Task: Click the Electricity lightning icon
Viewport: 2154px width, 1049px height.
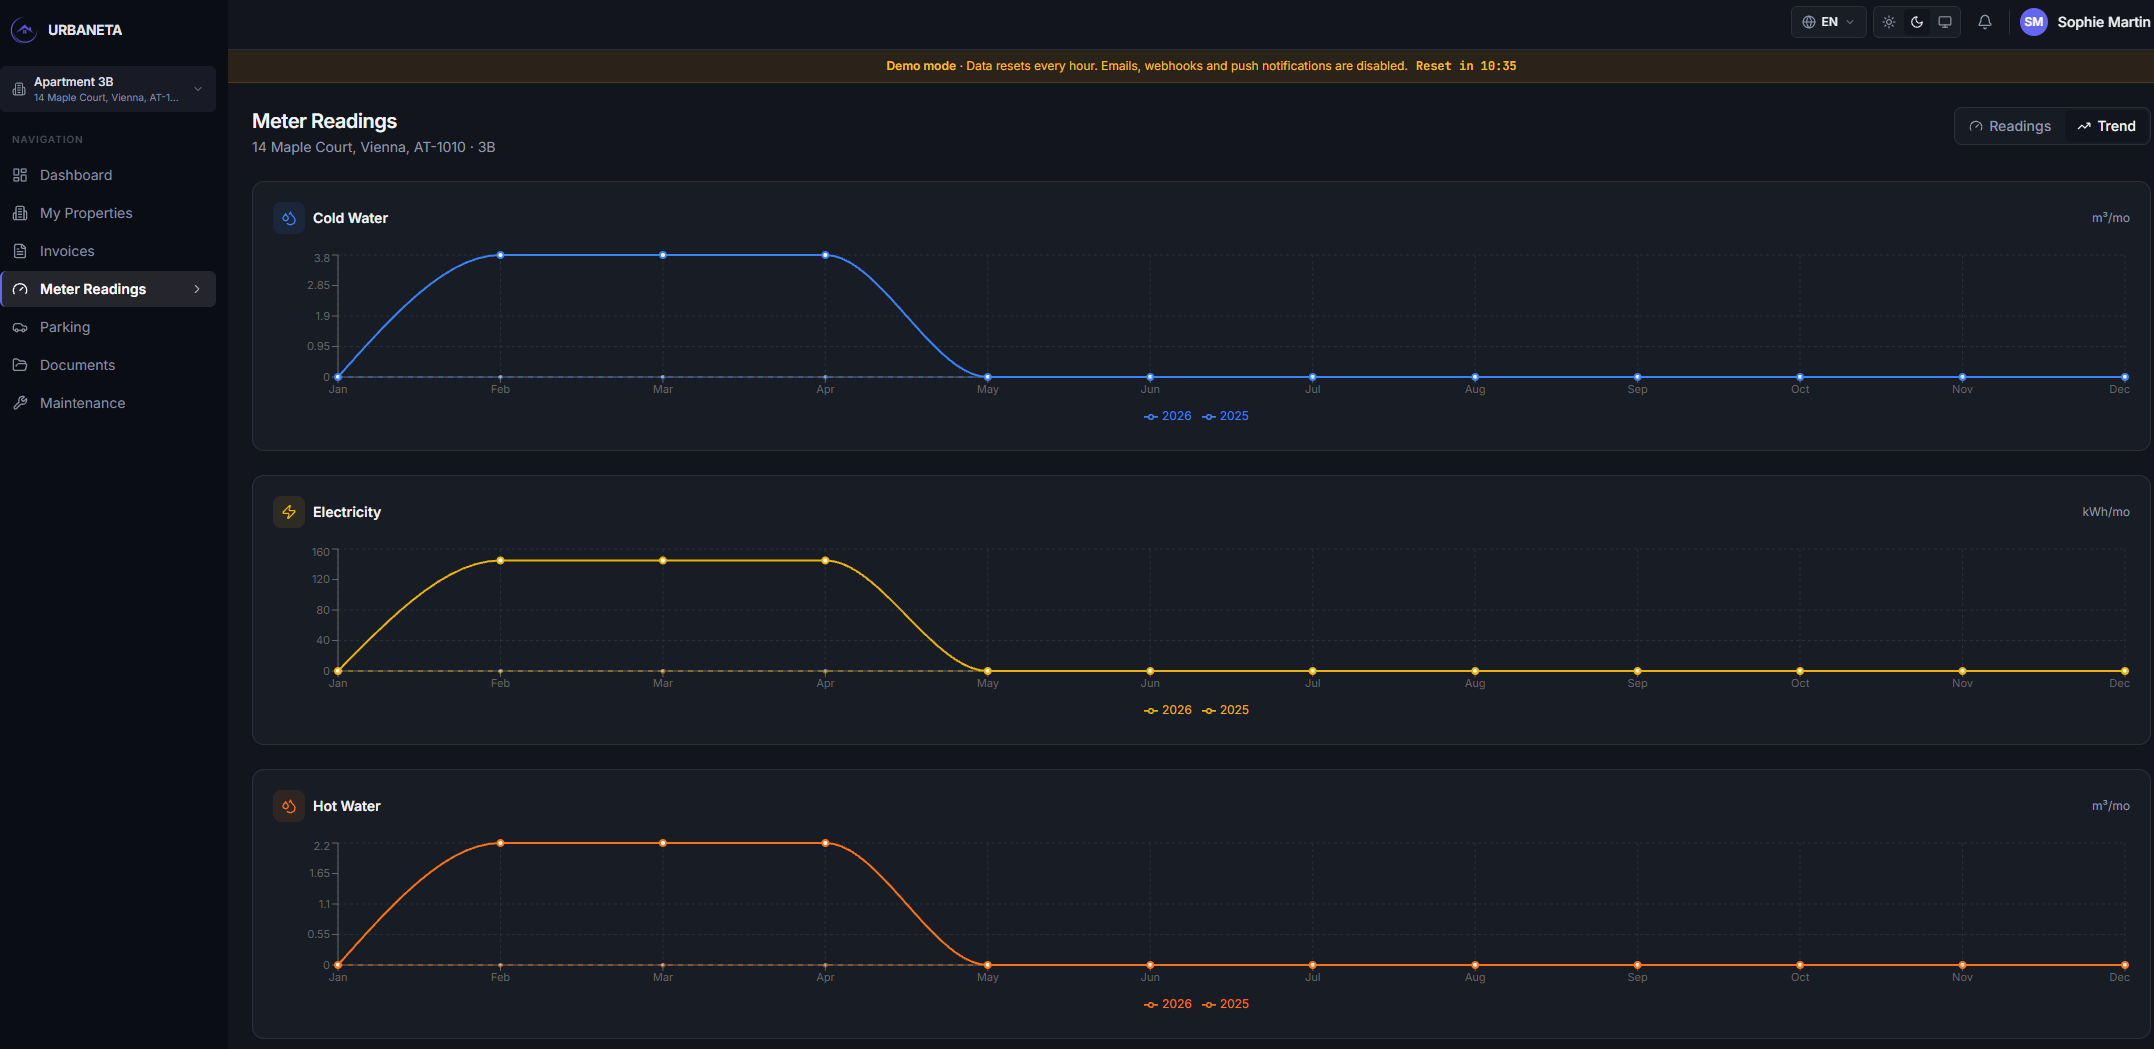Action: tap(289, 512)
